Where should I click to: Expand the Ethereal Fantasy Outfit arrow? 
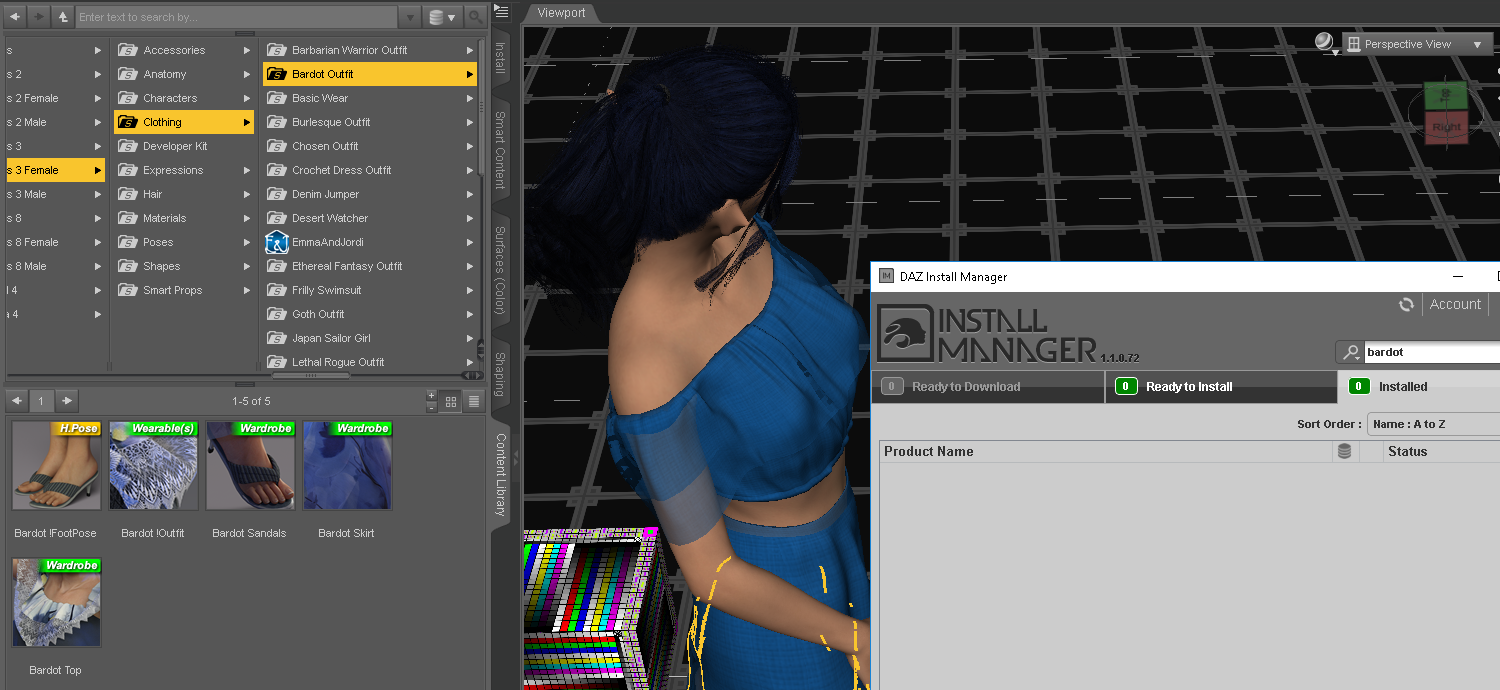469,266
